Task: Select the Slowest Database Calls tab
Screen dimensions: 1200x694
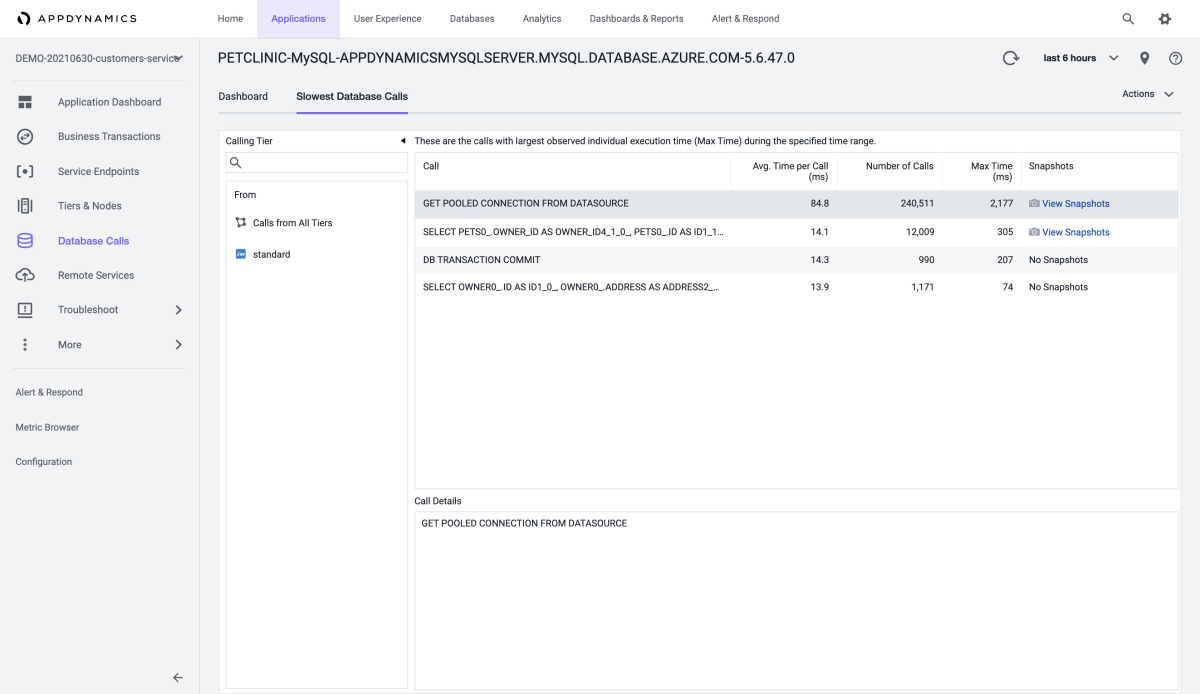Action: point(352,96)
